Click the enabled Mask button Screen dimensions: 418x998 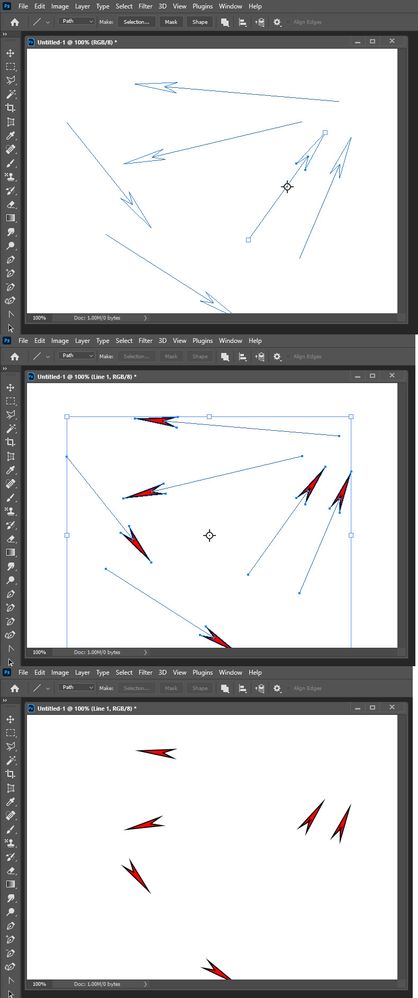pyautogui.click(x=171, y=22)
